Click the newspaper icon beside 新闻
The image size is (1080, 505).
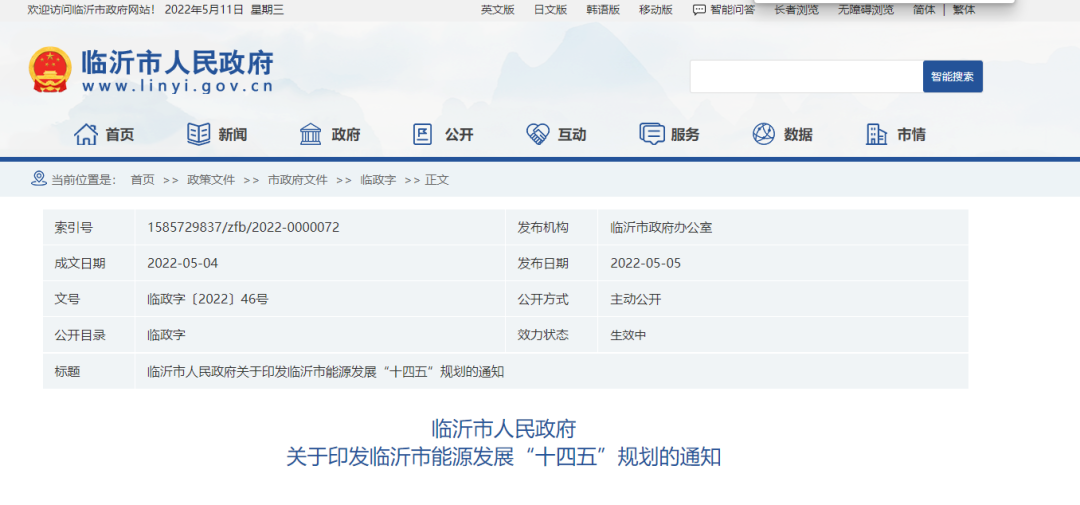pos(199,134)
